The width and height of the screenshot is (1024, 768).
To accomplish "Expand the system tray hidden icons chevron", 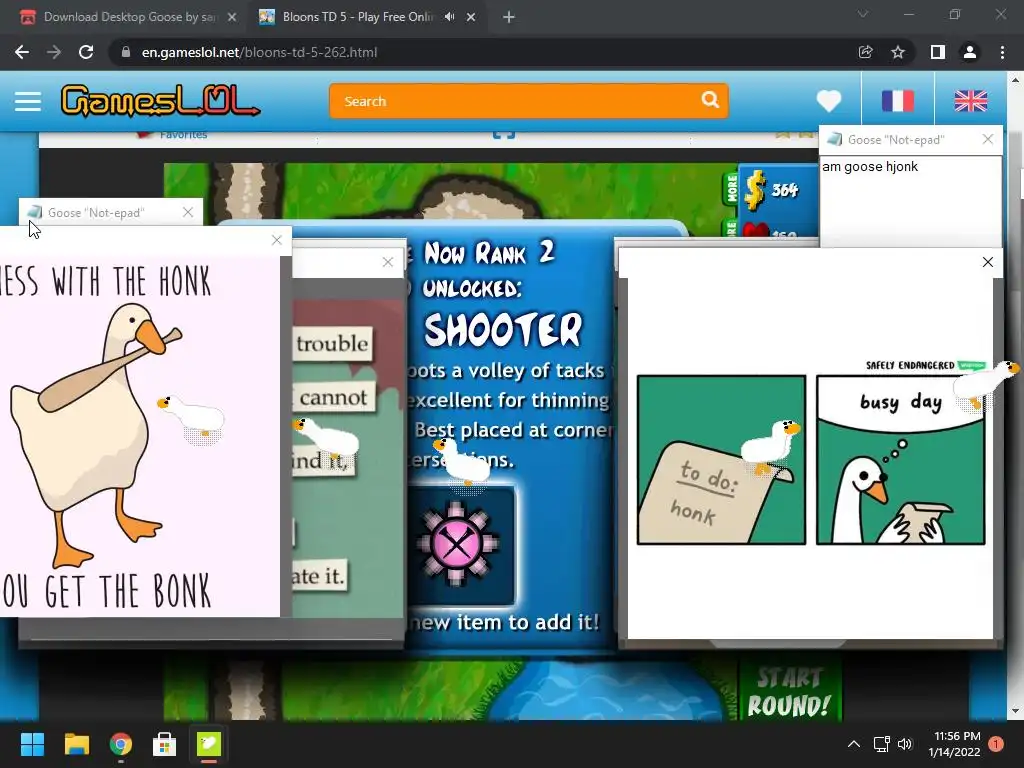I will pos(854,744).
